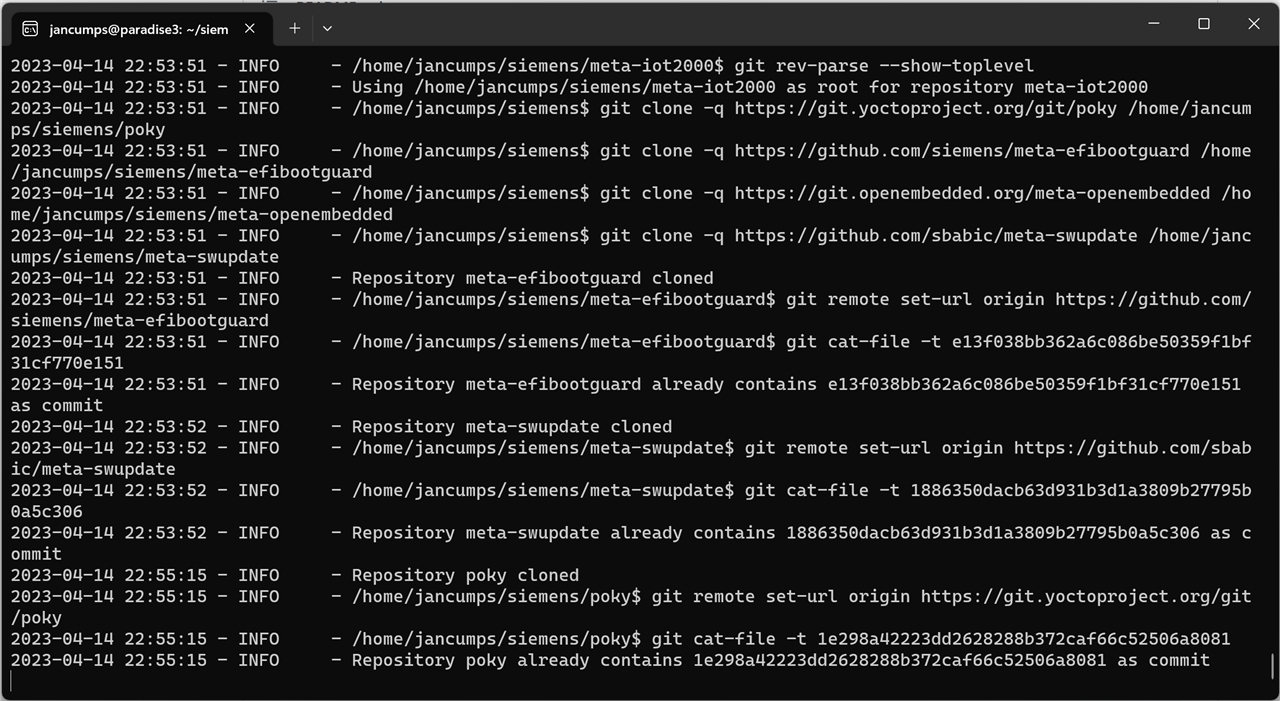Open a new terminal tab
The image size is (1280, 701).
tap(294, 29)
